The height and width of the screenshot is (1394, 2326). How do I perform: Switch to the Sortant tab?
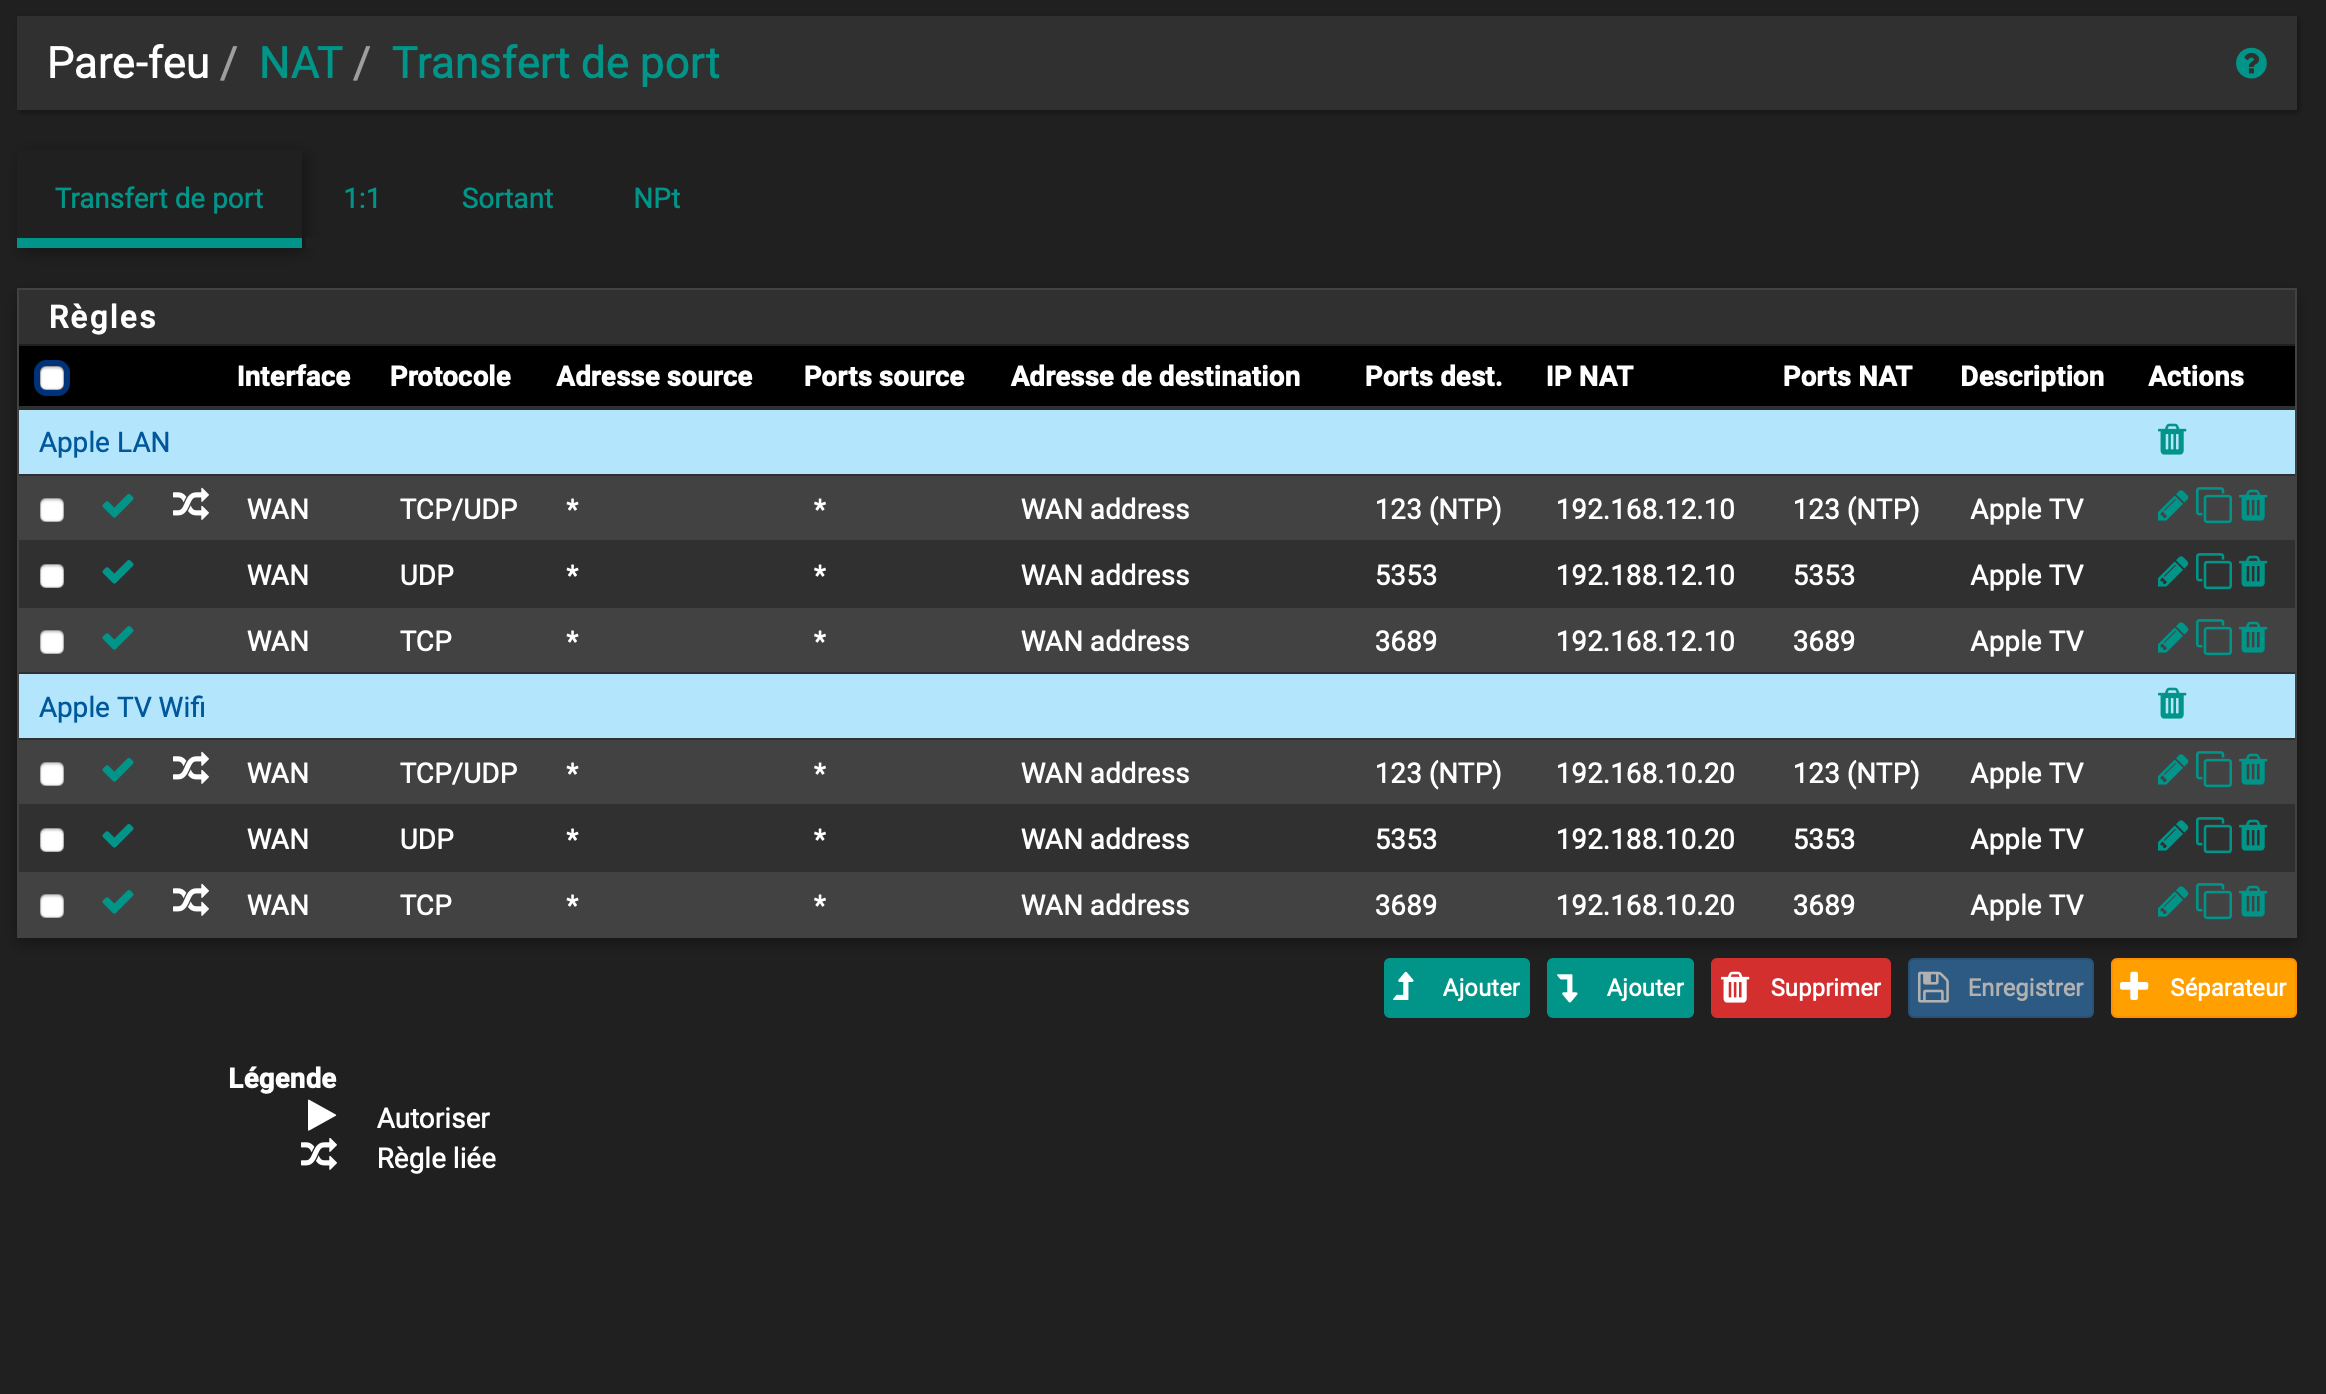pos(507,198)
